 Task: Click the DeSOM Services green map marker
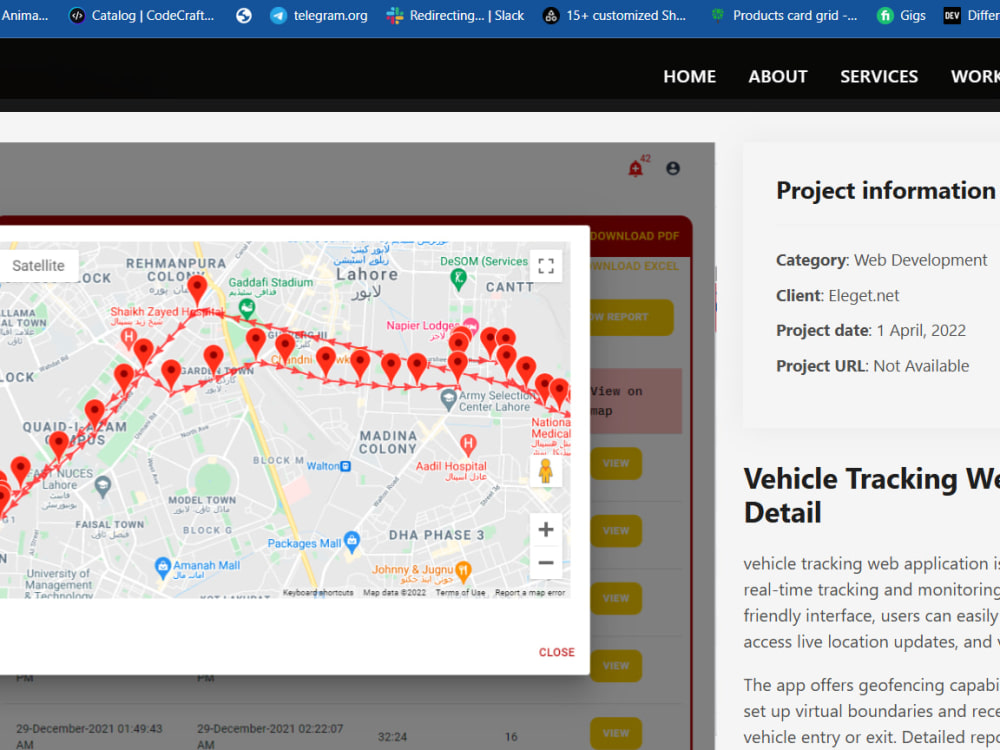tap(458, 278)
